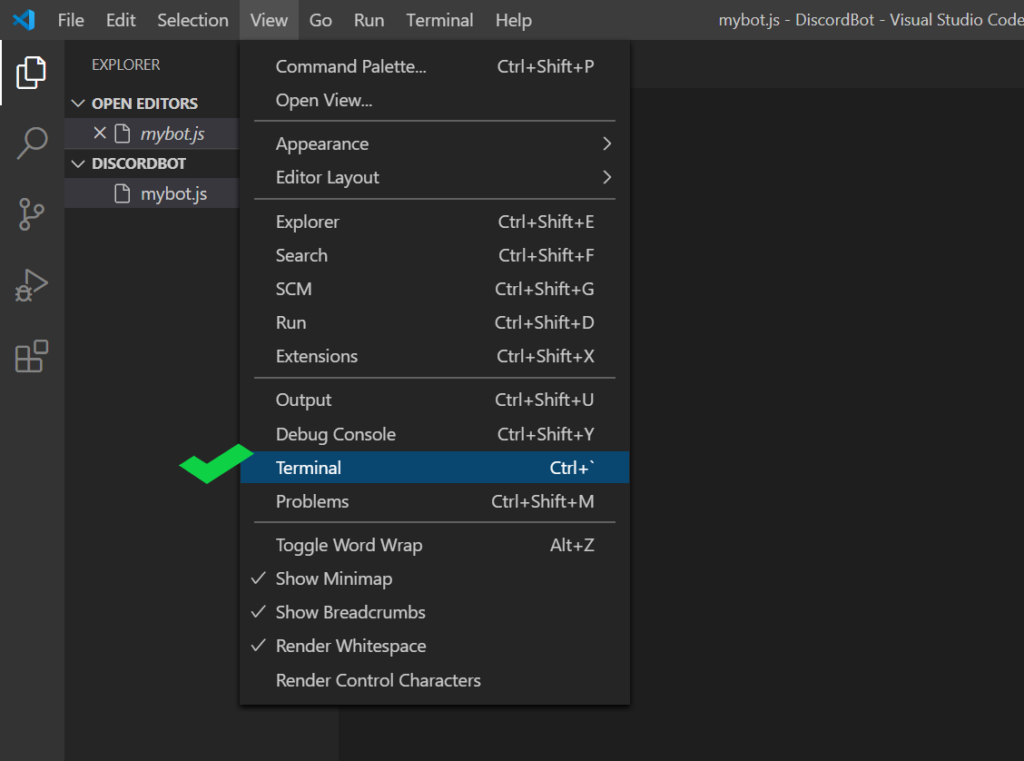Image resolution: width=1024 pixels, height=761 pixels.
Task: Select Explorer in the View menu
Action: (435, 222)
